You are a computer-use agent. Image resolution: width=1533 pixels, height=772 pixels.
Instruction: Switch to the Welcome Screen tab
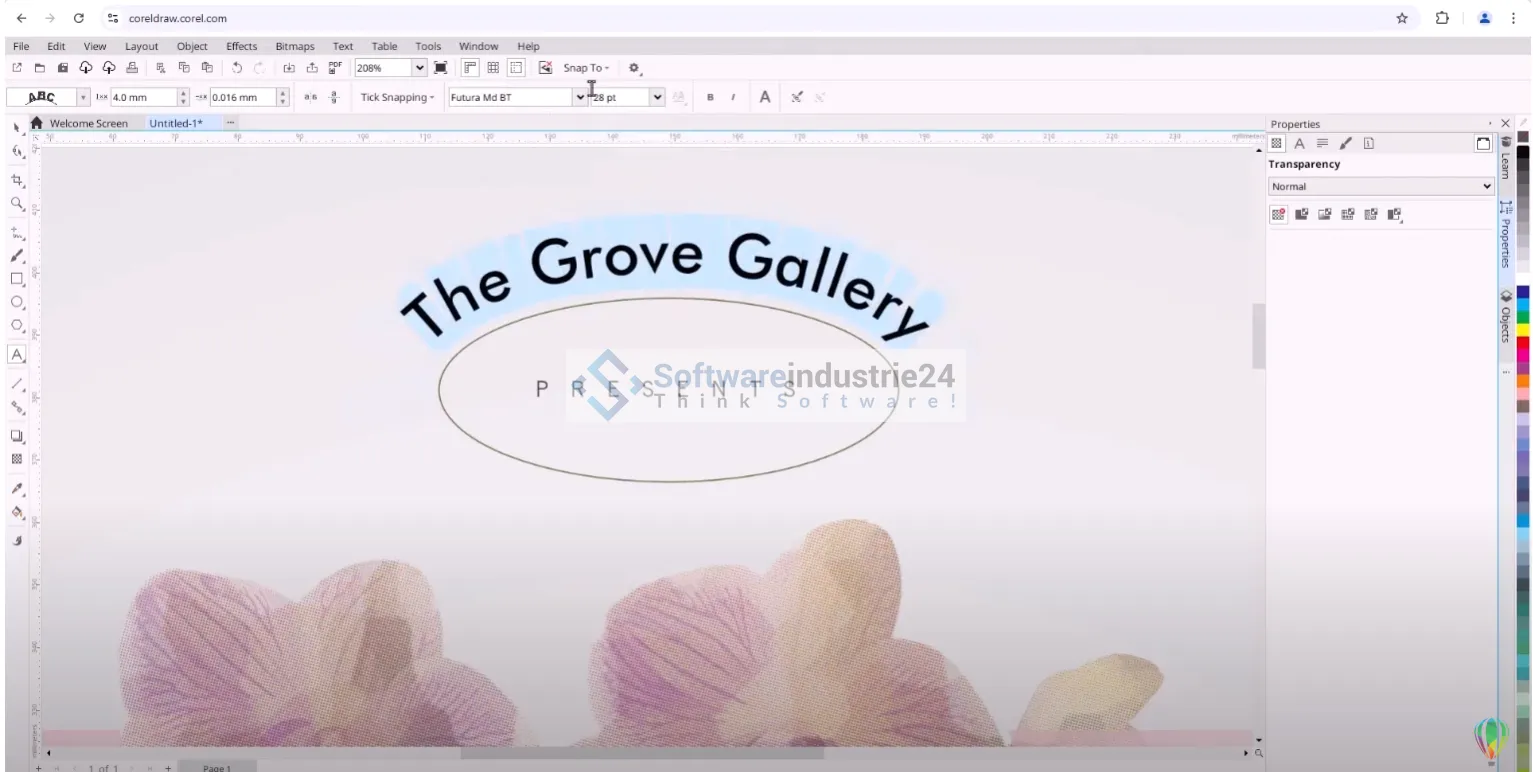(x=88, y=123)
